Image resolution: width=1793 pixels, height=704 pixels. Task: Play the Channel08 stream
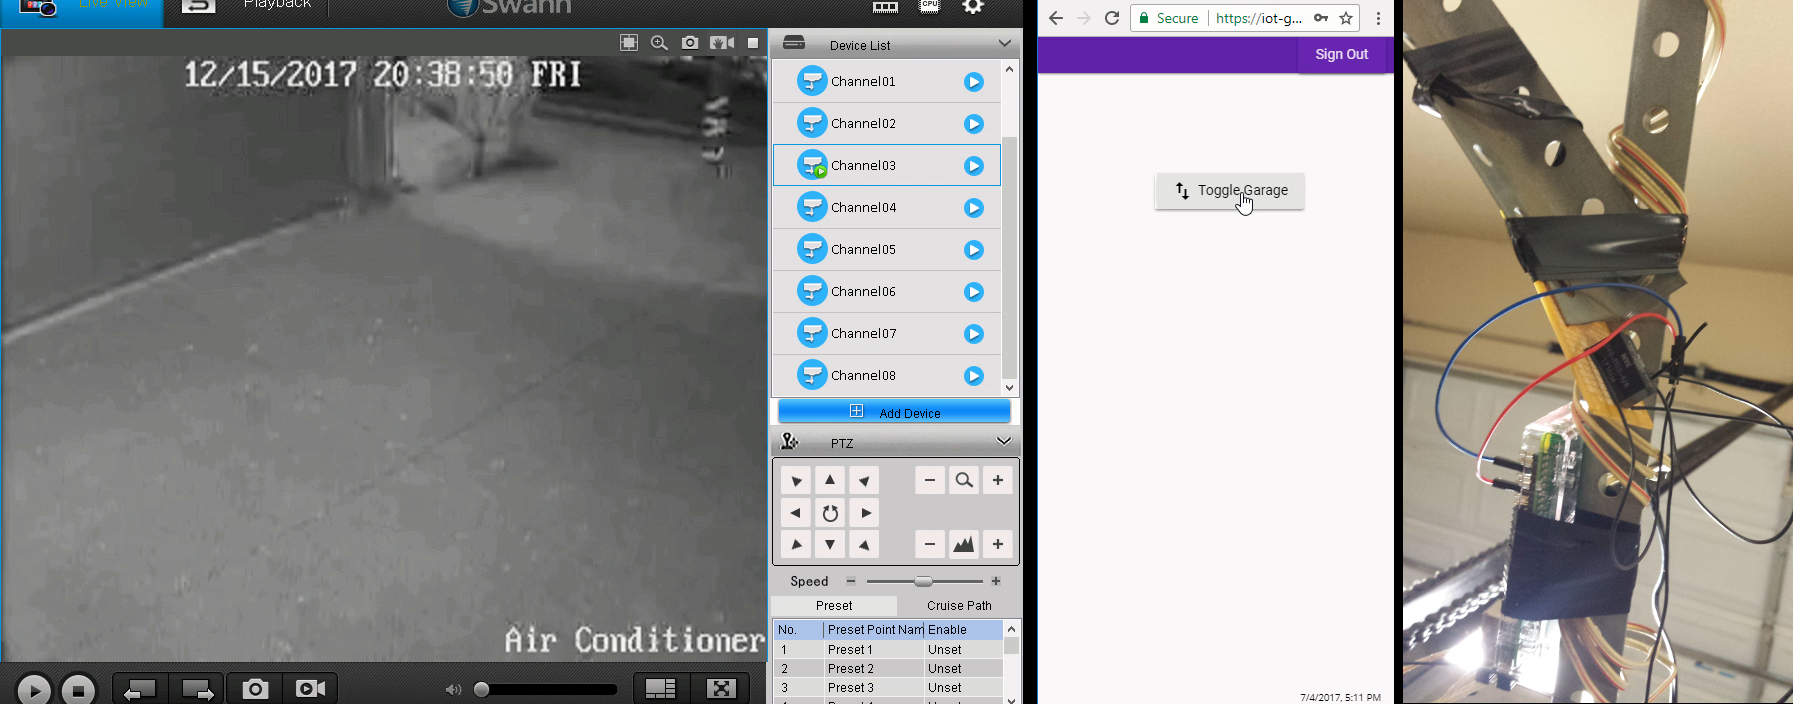[x=973, y=376]
